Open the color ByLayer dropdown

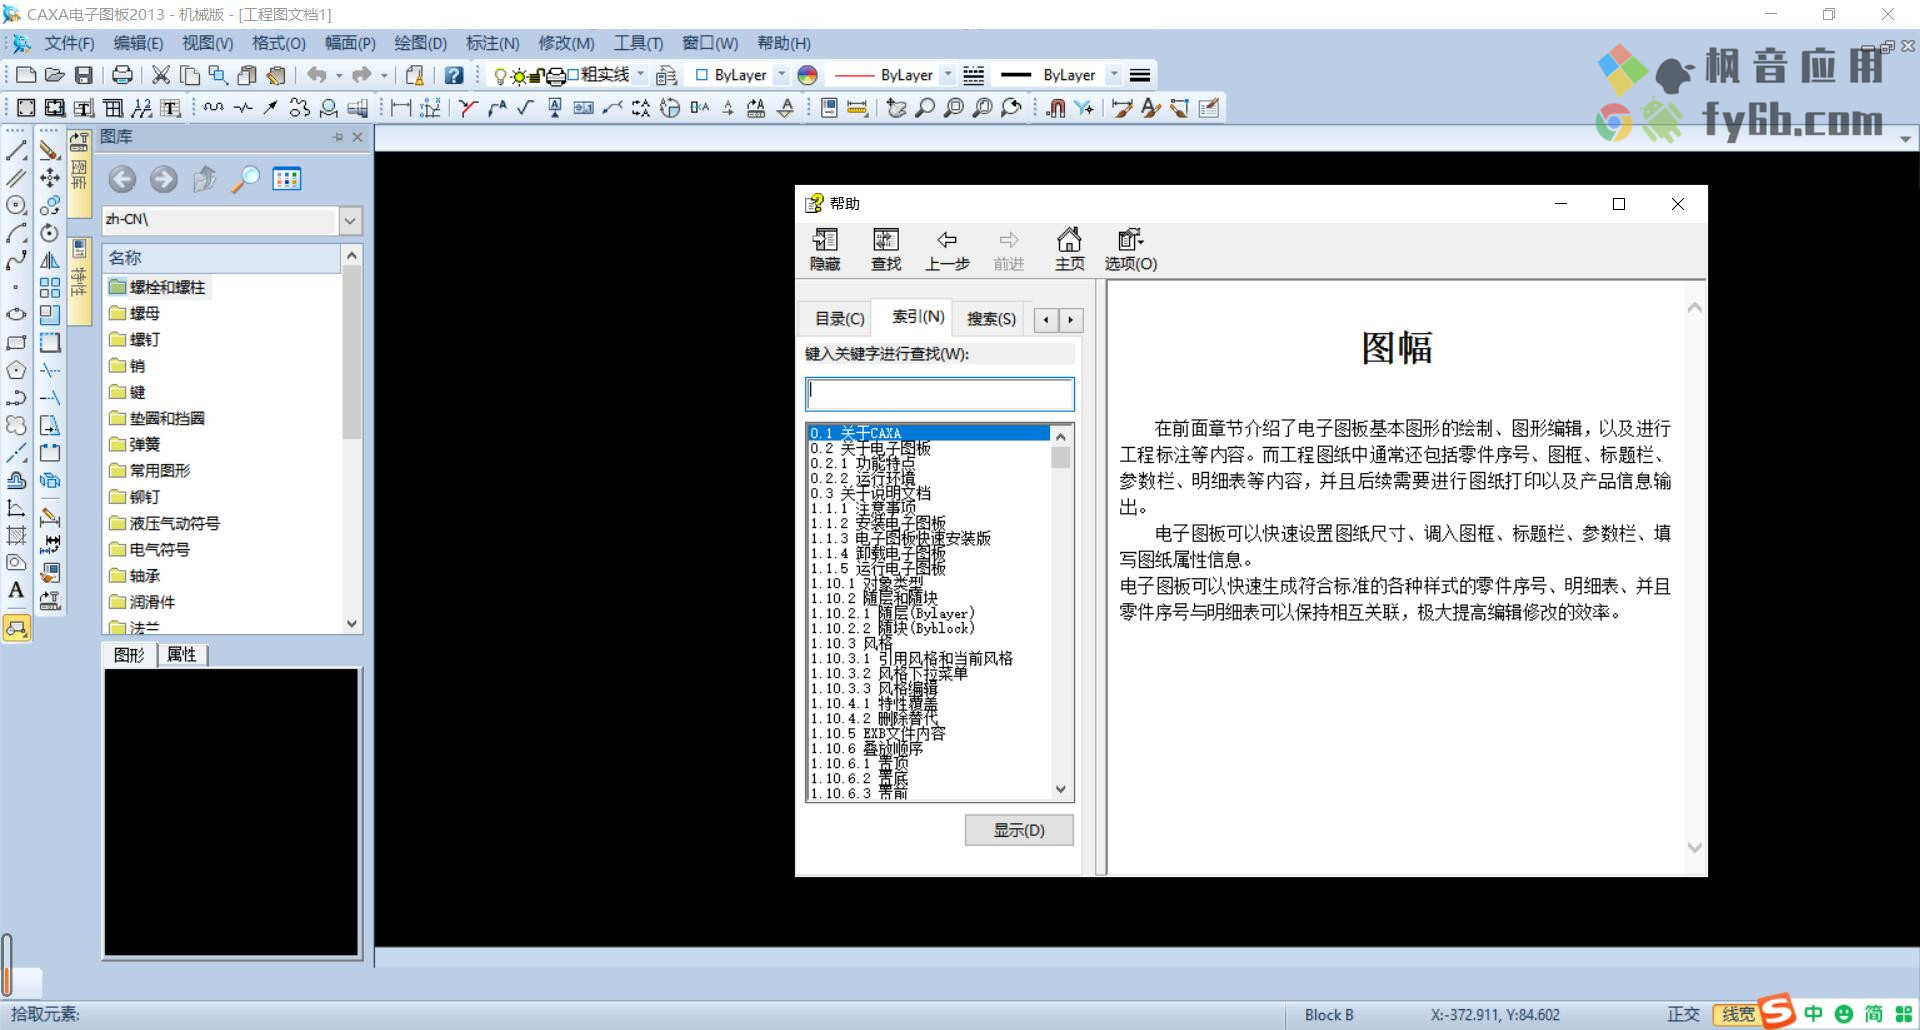(x=782, y=75)
